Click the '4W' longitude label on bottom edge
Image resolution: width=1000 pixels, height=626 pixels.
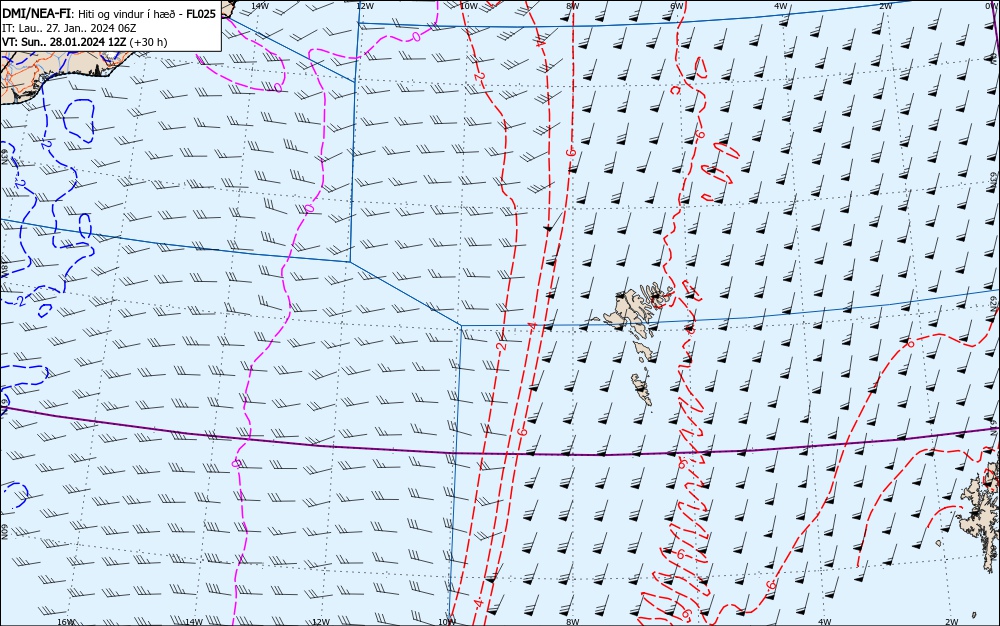[824, 622]
